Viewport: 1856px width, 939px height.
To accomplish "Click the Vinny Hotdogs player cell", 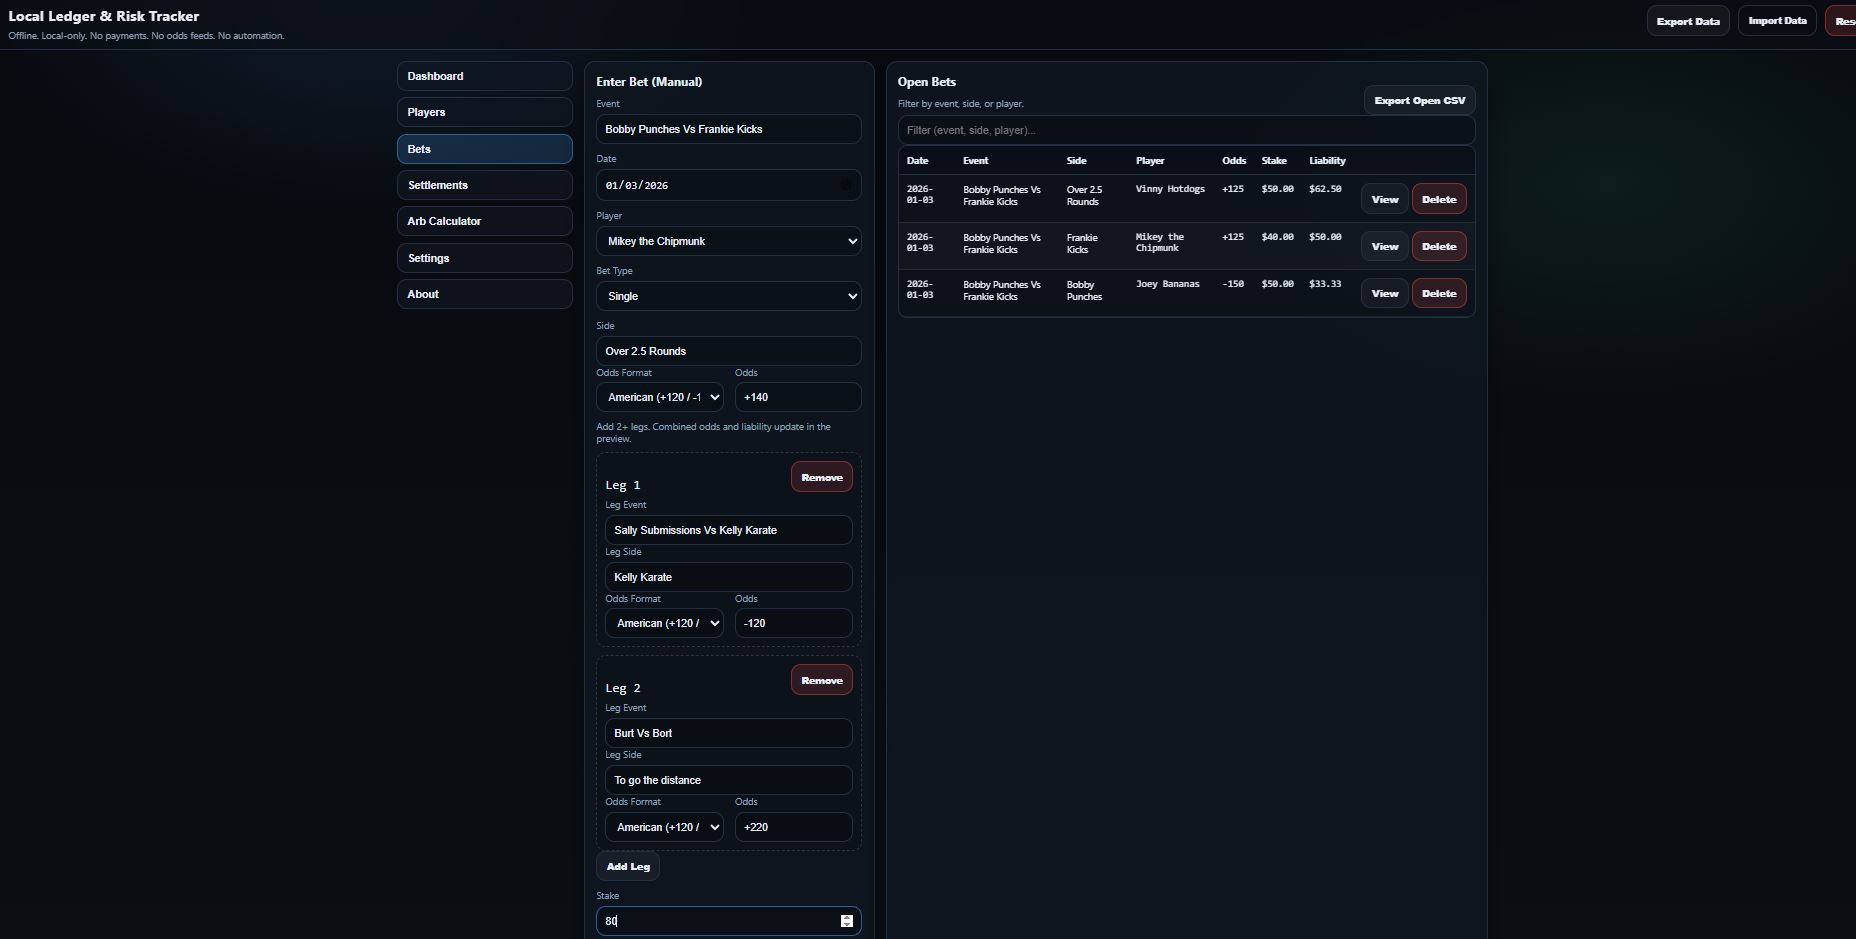I will coord(1170,189).
